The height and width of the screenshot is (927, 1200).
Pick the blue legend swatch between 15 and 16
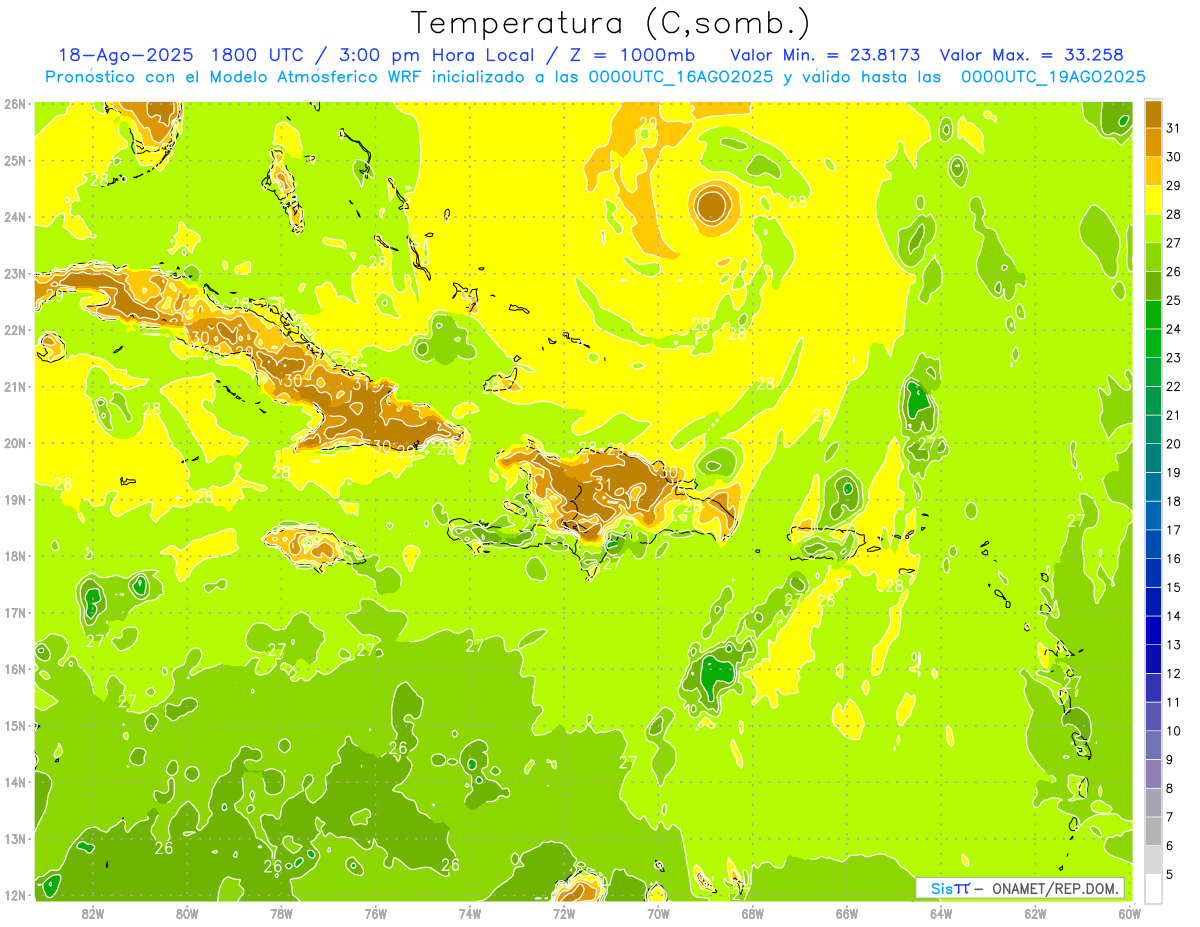point(1153,573)
